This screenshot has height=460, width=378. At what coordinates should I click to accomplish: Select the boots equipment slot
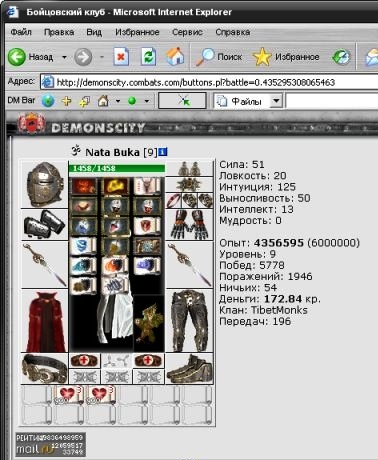click(x=189, y=369)
